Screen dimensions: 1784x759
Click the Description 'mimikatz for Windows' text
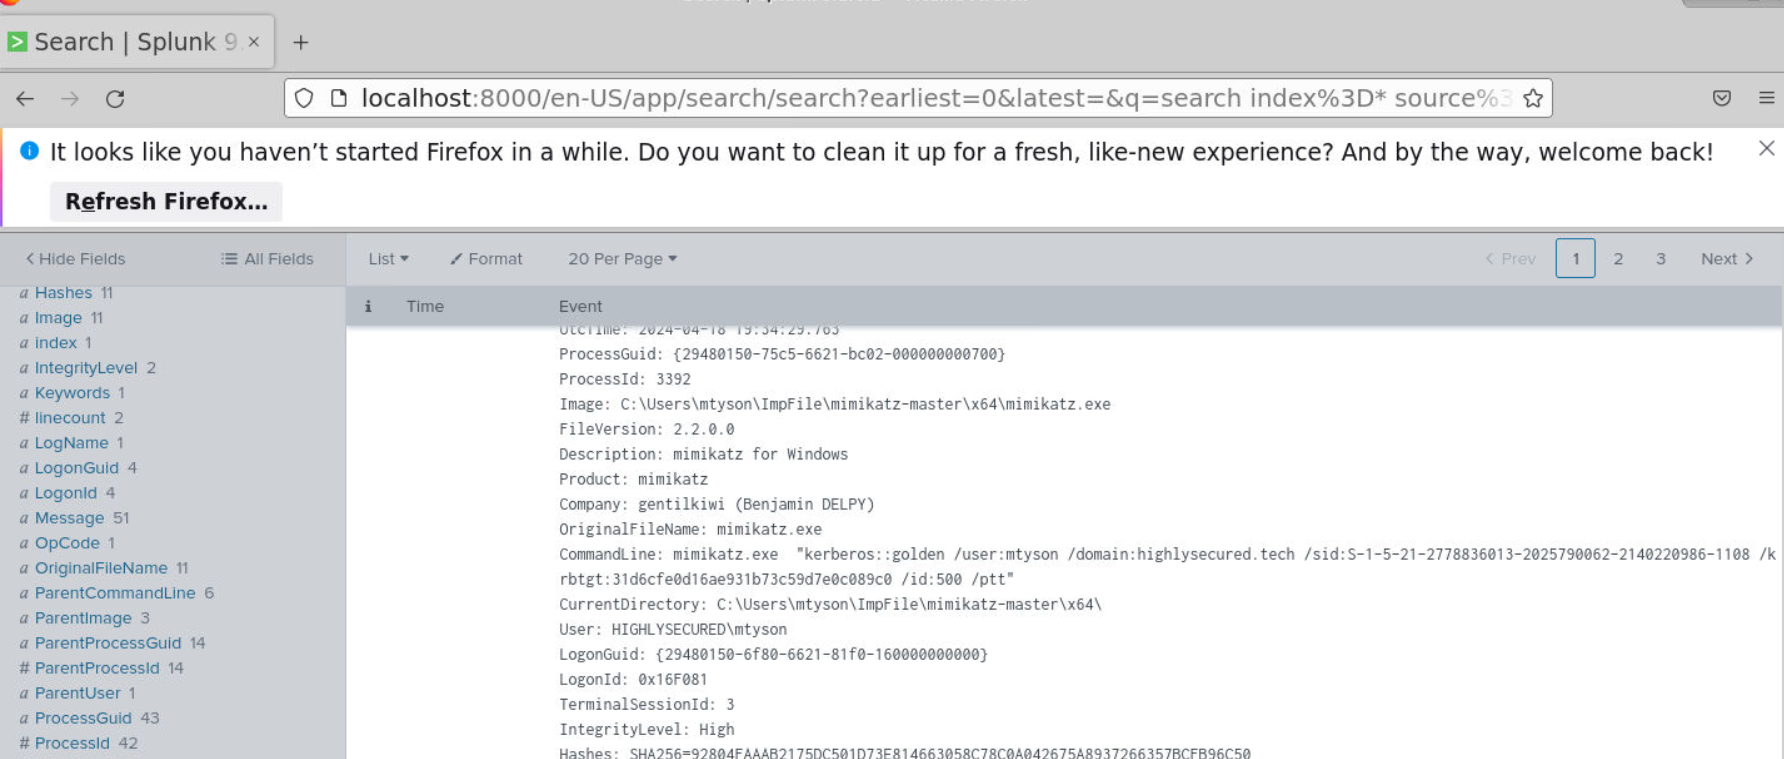(x=760, y=454)
